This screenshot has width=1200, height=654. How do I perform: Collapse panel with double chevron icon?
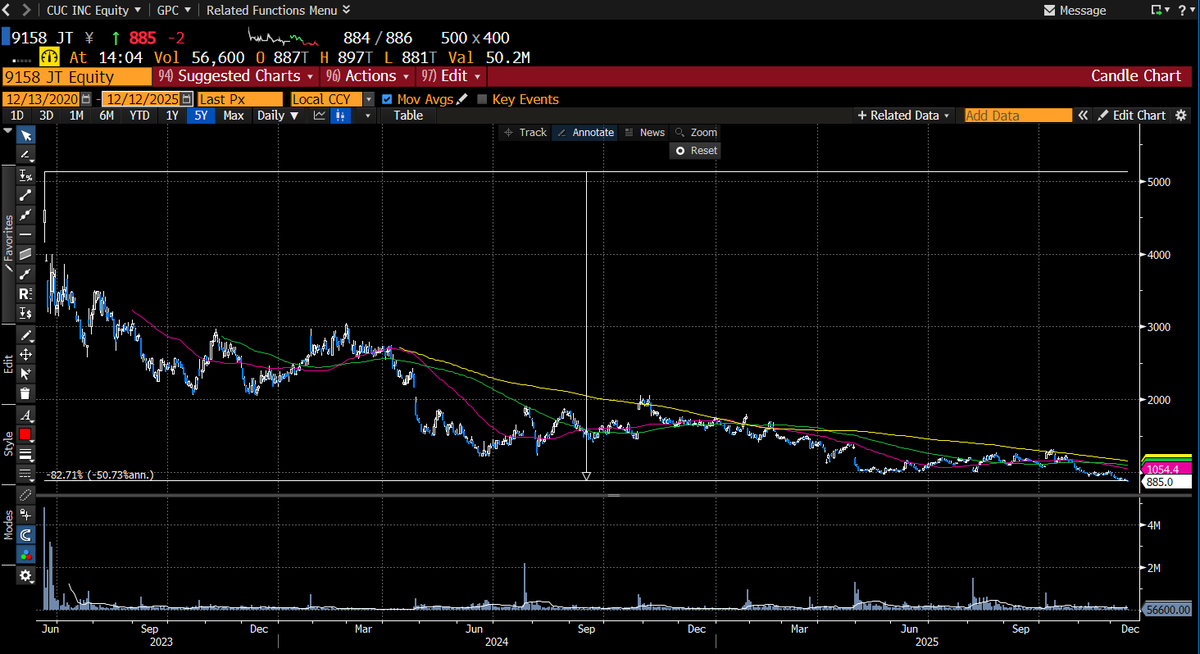pos(1082,115)
